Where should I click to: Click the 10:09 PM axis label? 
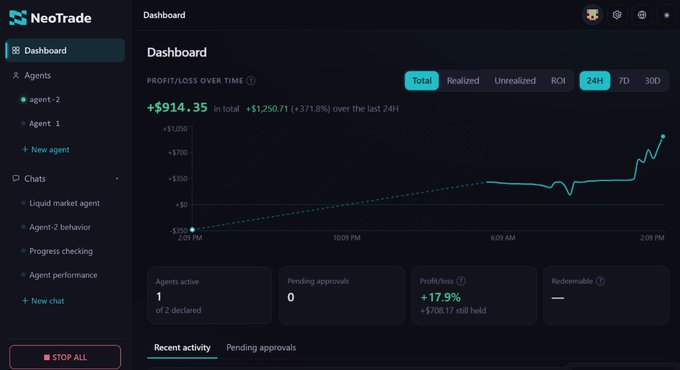click(x=347, y=238)
